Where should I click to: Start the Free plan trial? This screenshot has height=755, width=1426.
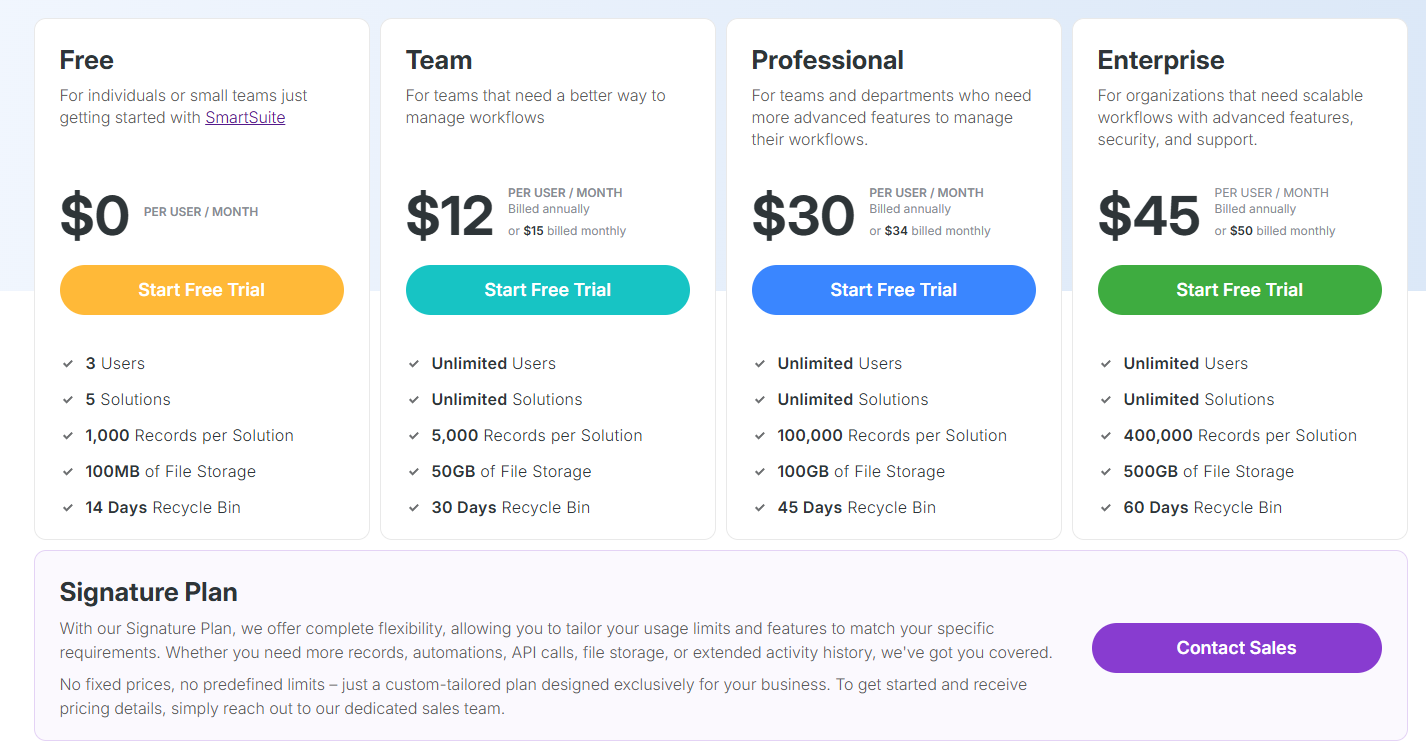pyautogui.click(x=202, y=290)
